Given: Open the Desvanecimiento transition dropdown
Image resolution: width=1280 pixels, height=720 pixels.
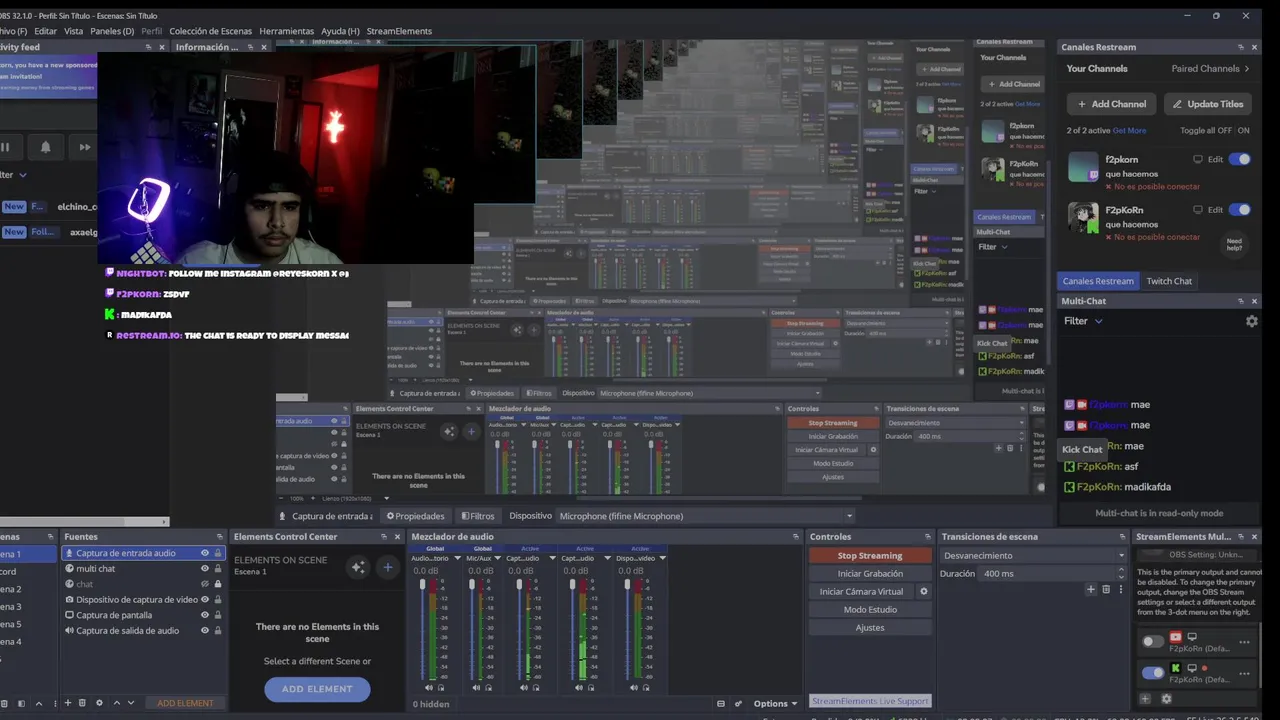Looking at the screenshot, I should 1032,556.
